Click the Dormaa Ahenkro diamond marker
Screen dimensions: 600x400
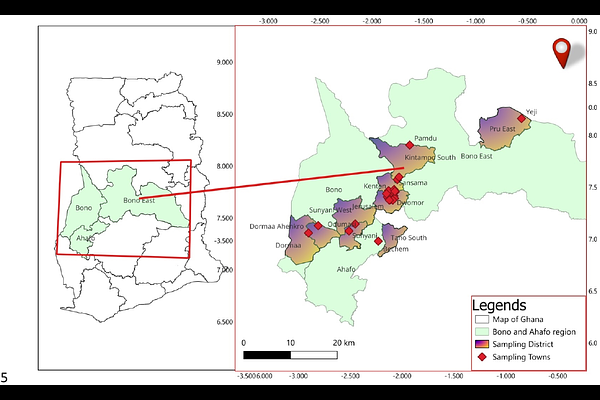coord(318,226)
